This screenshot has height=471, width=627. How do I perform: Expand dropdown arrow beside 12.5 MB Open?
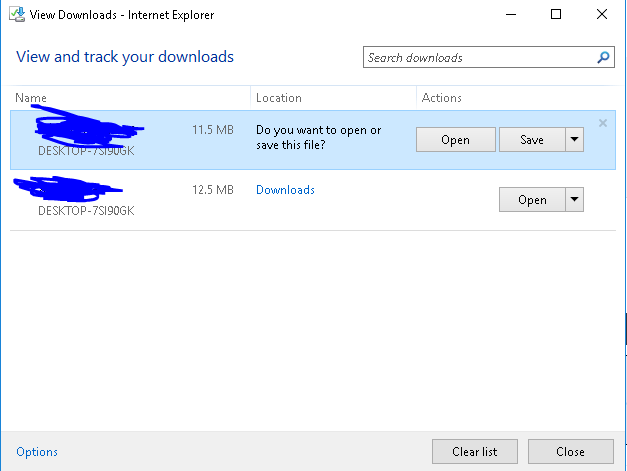(x=575, y=200)
